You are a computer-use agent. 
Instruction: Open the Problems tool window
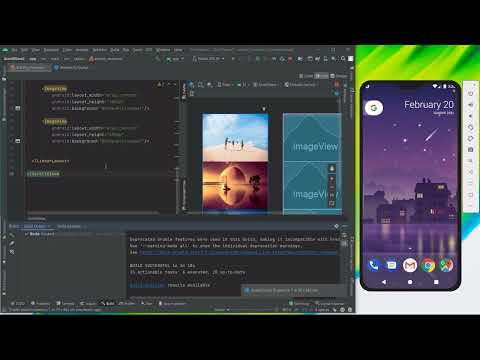[x=41, y=303]
